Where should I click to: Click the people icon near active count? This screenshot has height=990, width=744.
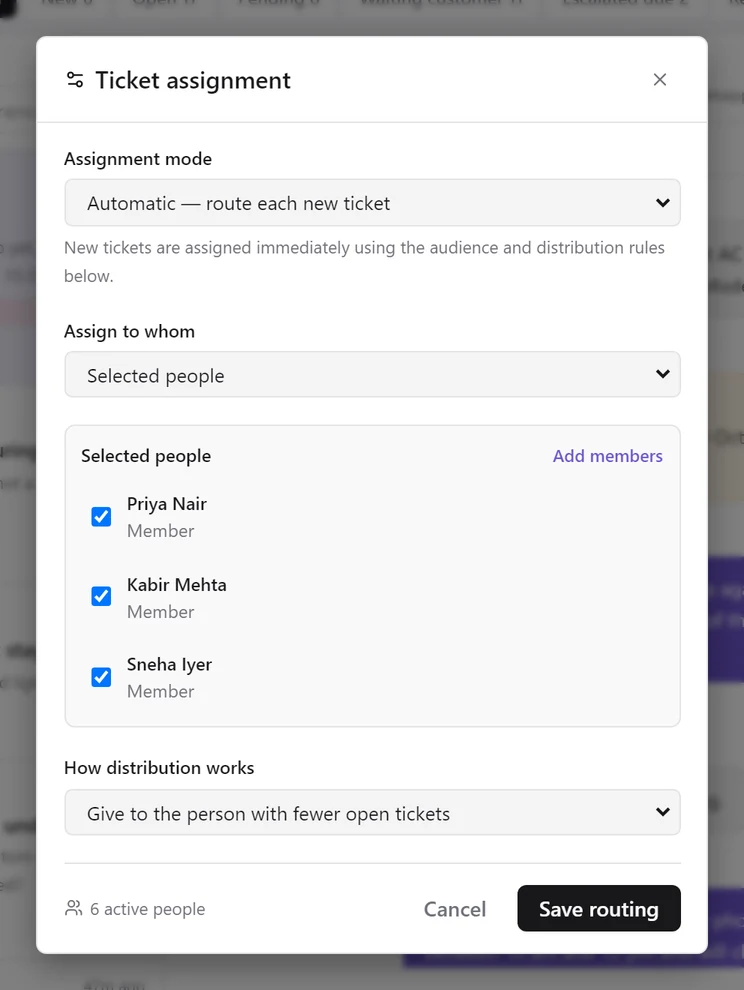coord(73,909)
